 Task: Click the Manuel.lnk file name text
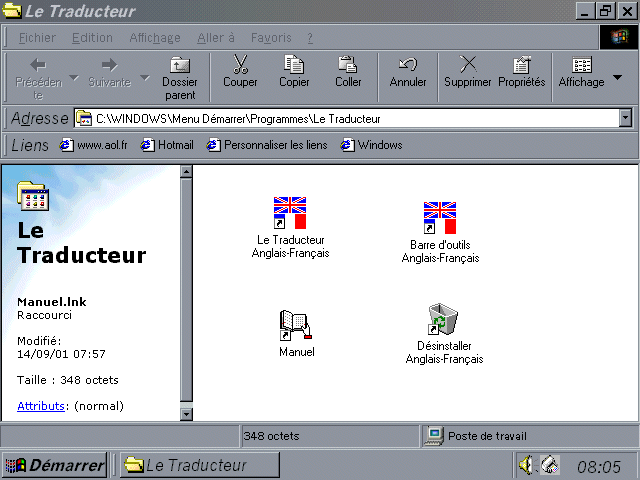pyautogui.click(x=52, y=302)
